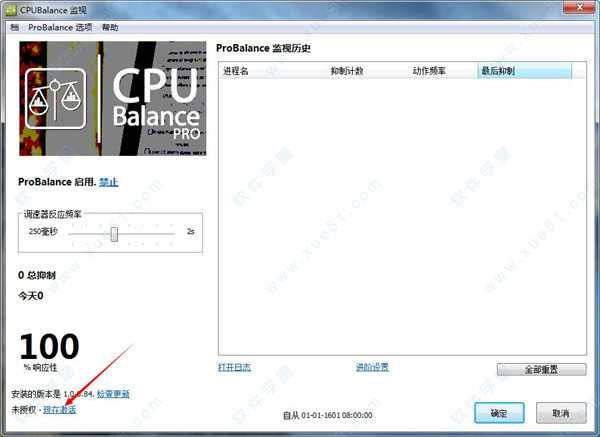Click the 取消 button

point(561,413)
